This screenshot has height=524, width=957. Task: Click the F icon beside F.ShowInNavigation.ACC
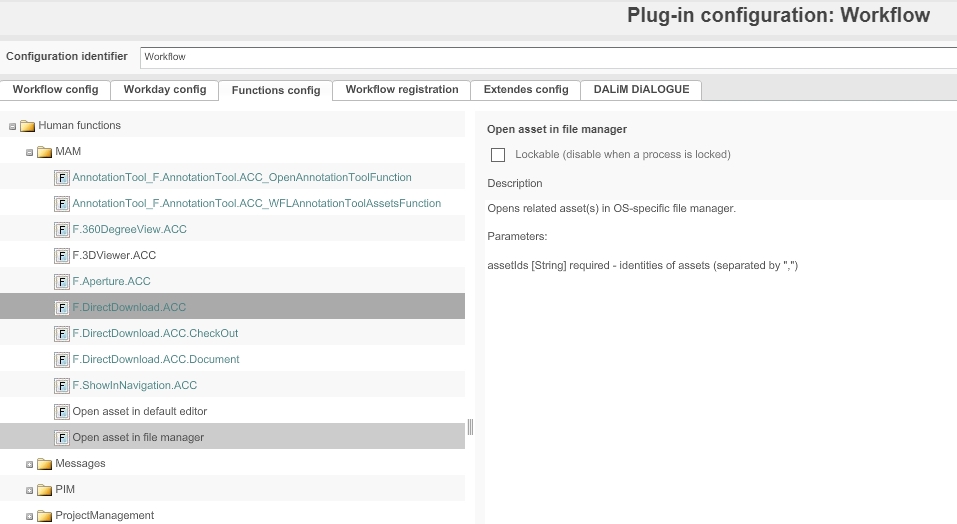62,385
